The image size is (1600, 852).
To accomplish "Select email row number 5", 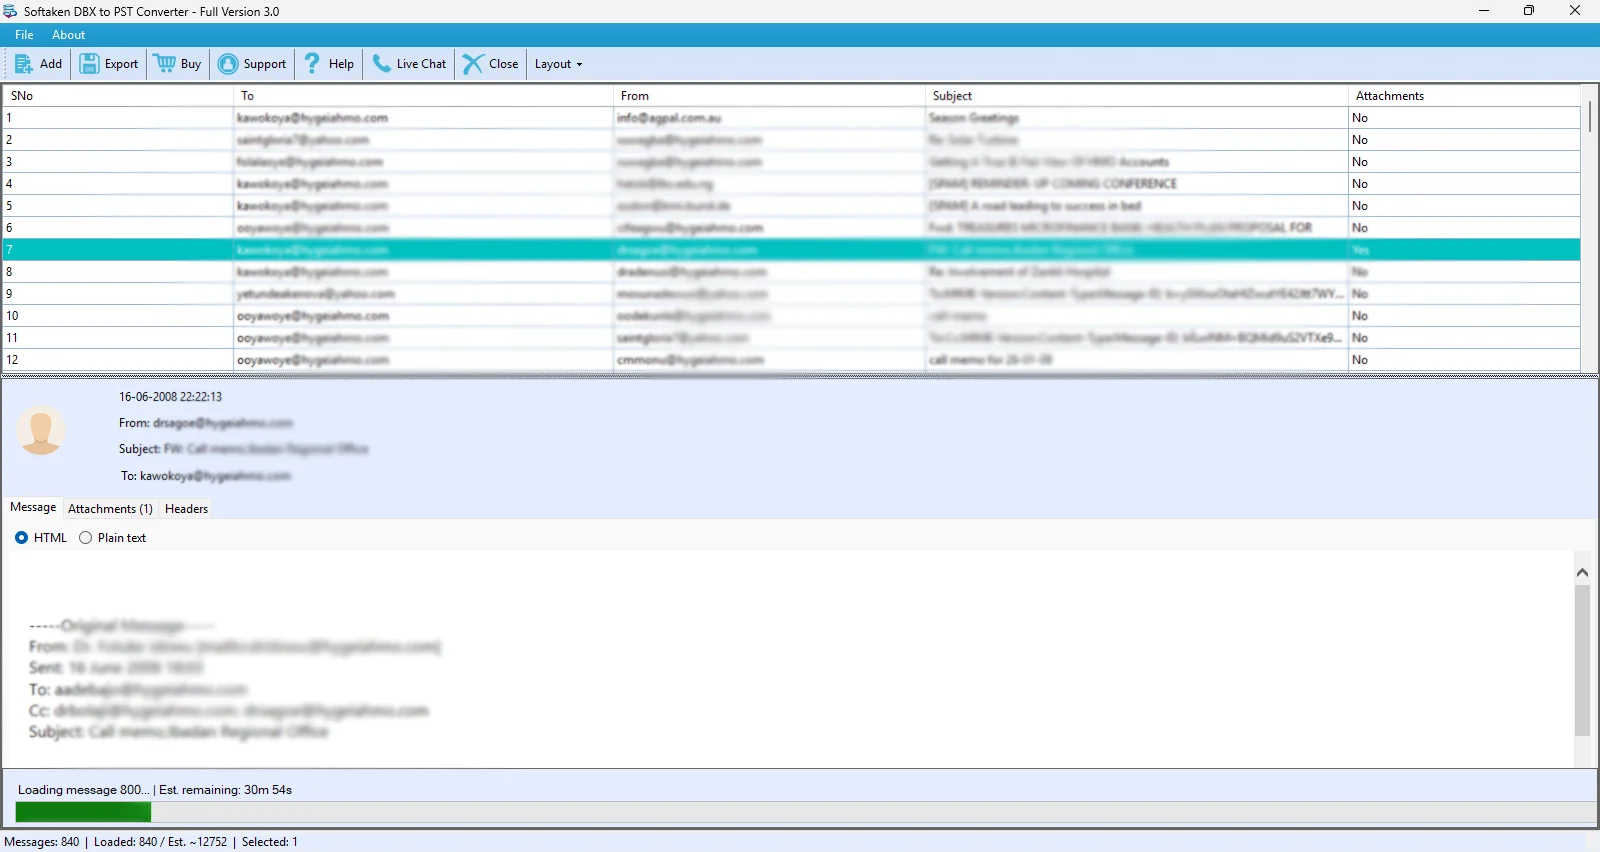I will (x=791, y=206).
